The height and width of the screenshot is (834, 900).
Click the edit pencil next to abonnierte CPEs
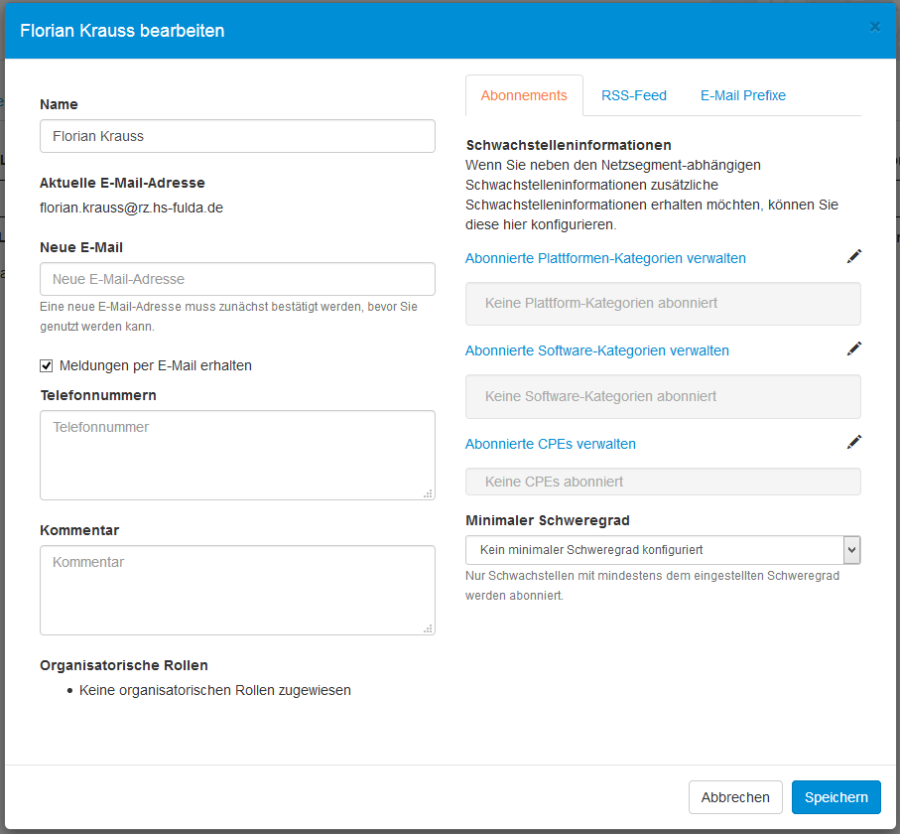[854, 441]
